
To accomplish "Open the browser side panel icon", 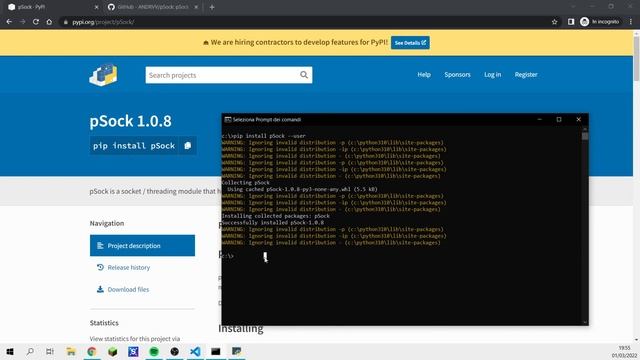I will pos(571,22).
